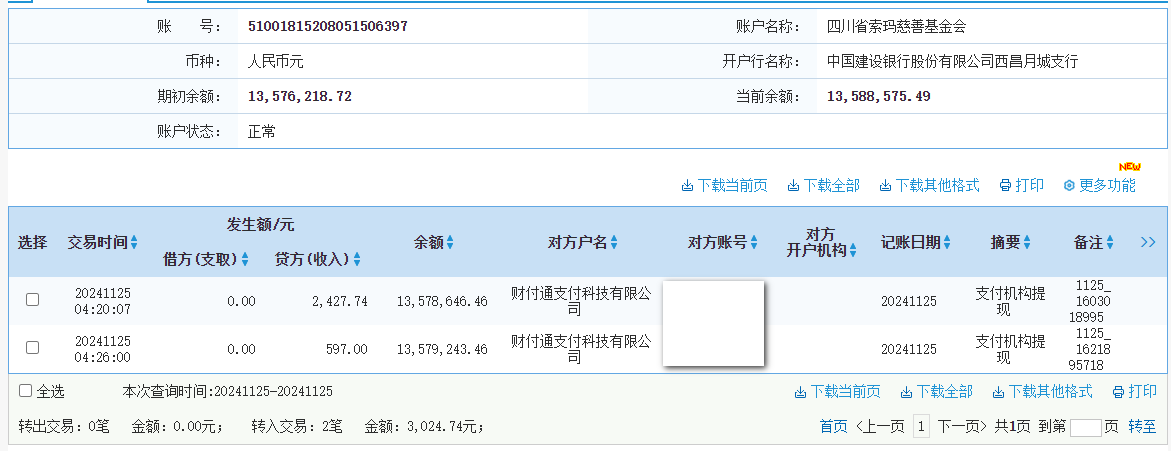1171x451 pixels.
Task: Click download icon beside bottom 下载当前页
Action: coord(800,392)
